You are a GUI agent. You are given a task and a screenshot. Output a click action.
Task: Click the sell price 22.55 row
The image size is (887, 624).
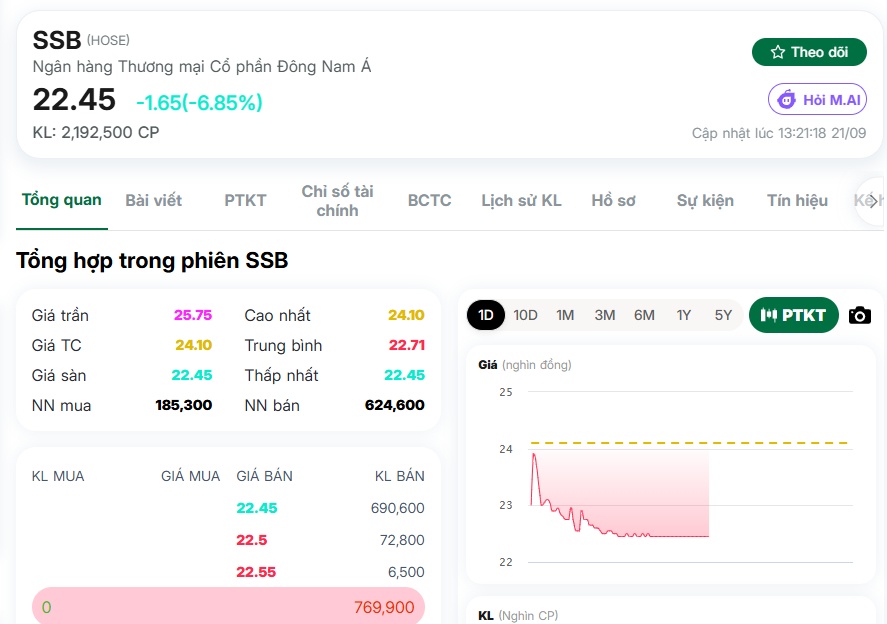coord(256,572)
